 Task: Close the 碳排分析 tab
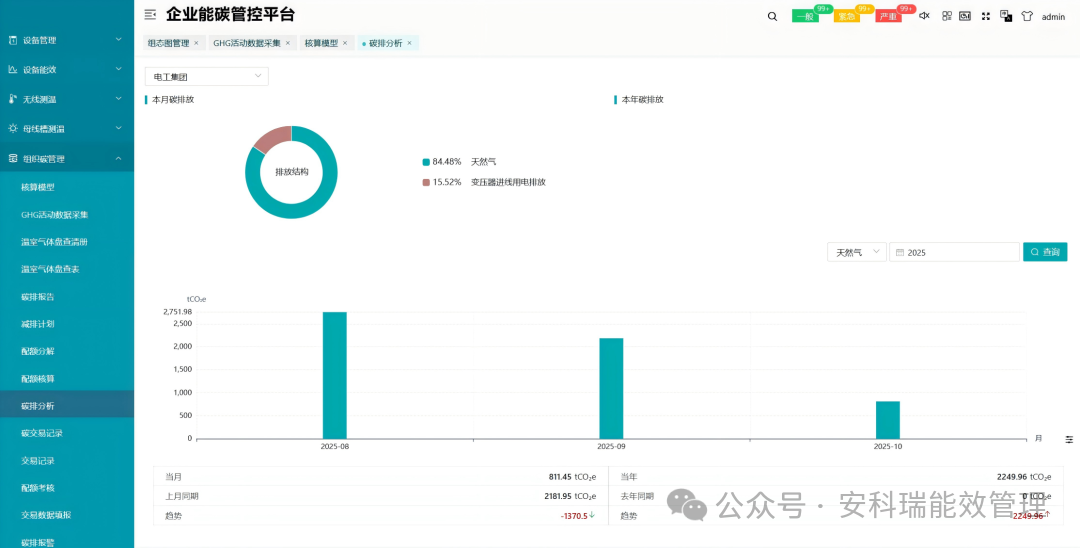point(409,43)
